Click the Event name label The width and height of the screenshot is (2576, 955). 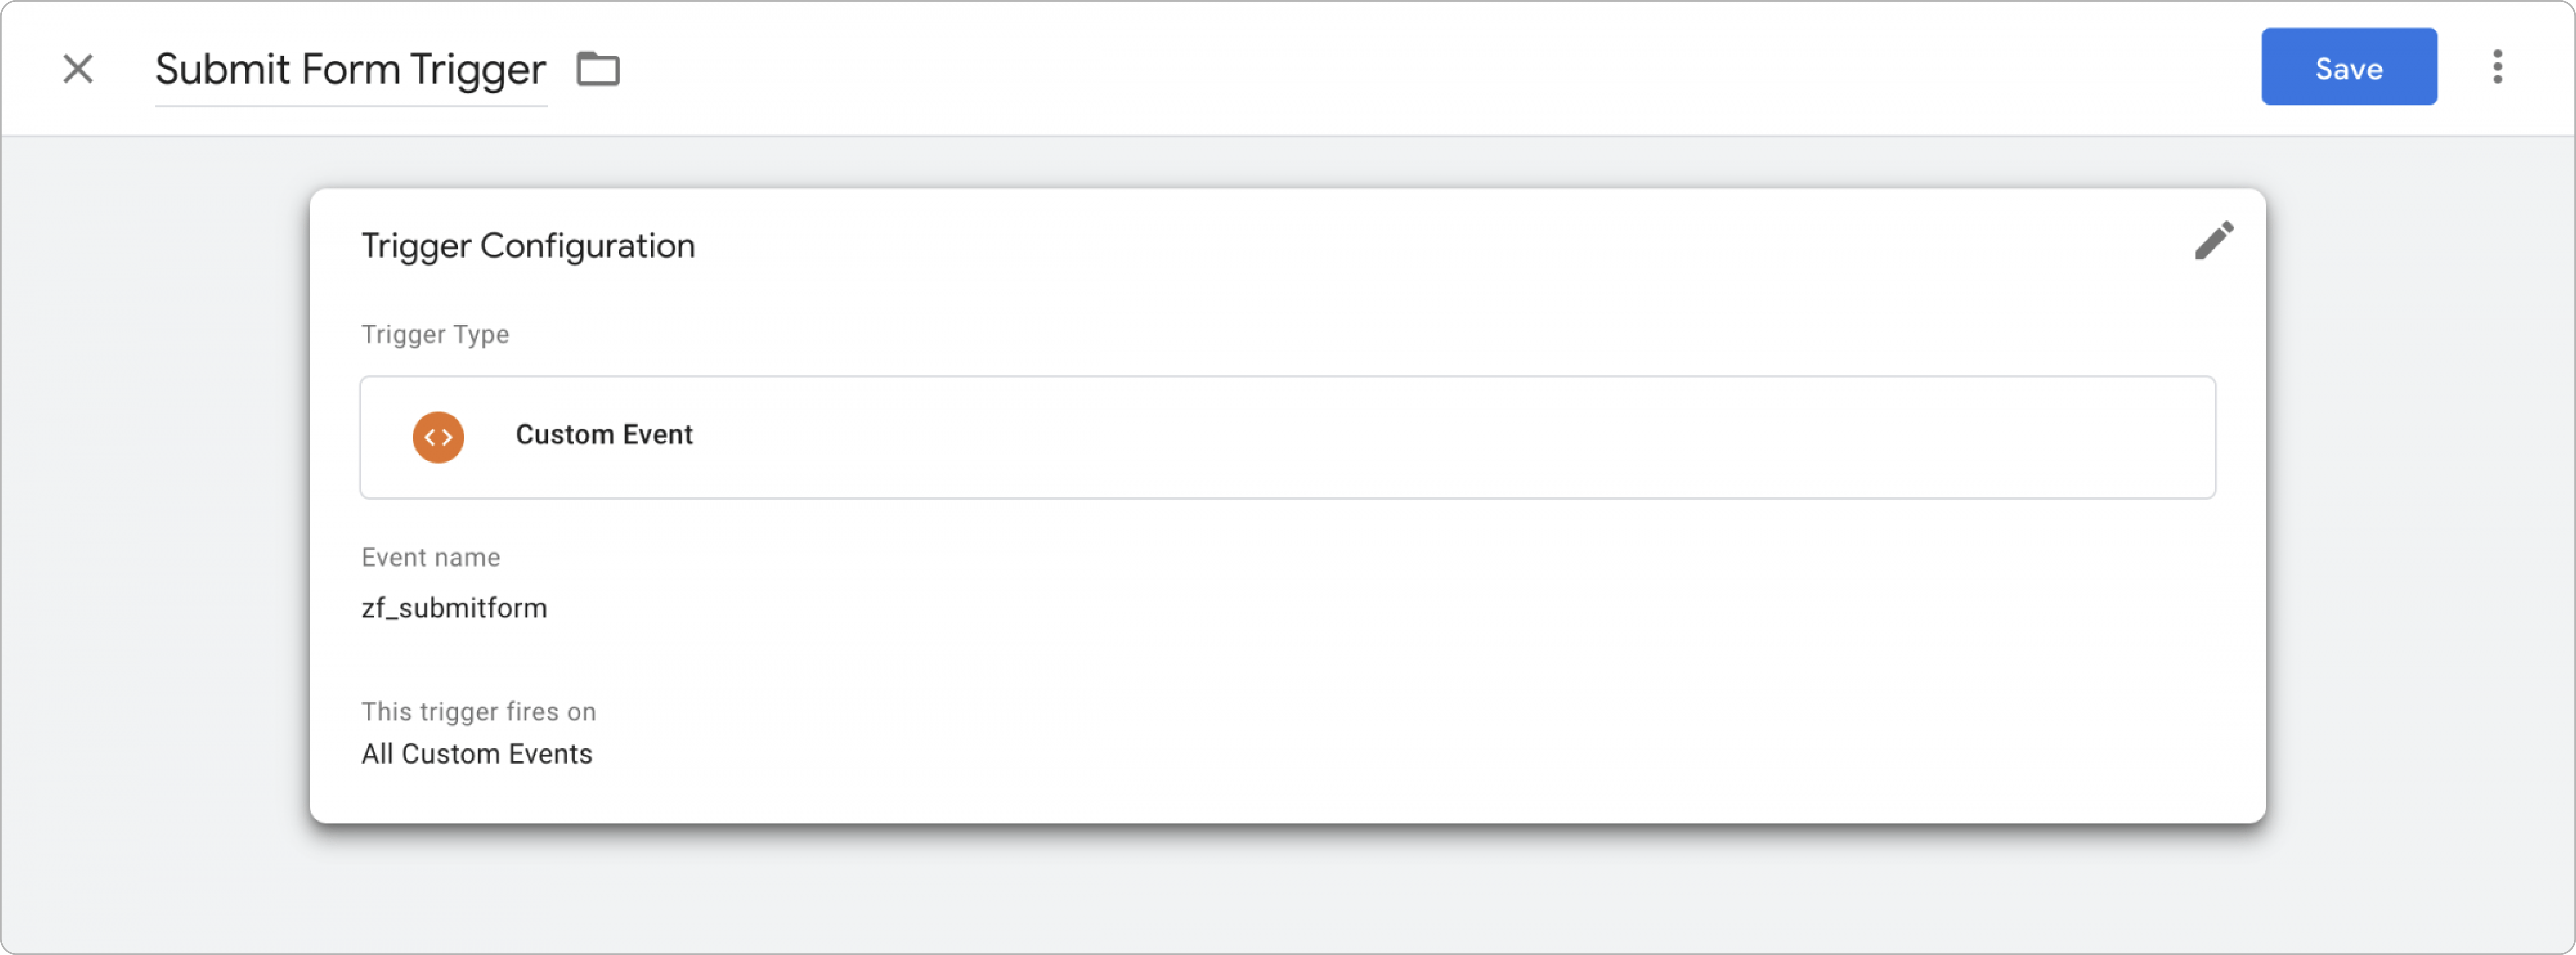430,557
